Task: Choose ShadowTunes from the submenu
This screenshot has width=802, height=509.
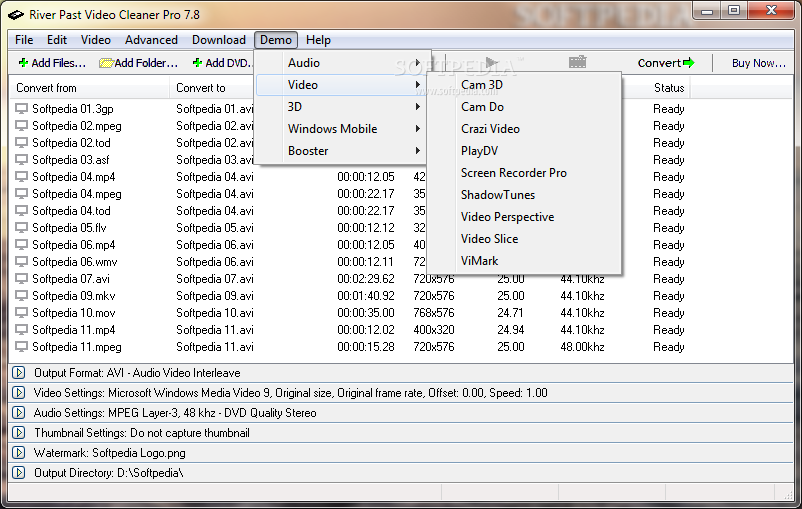Action: [x=524, y=195]
